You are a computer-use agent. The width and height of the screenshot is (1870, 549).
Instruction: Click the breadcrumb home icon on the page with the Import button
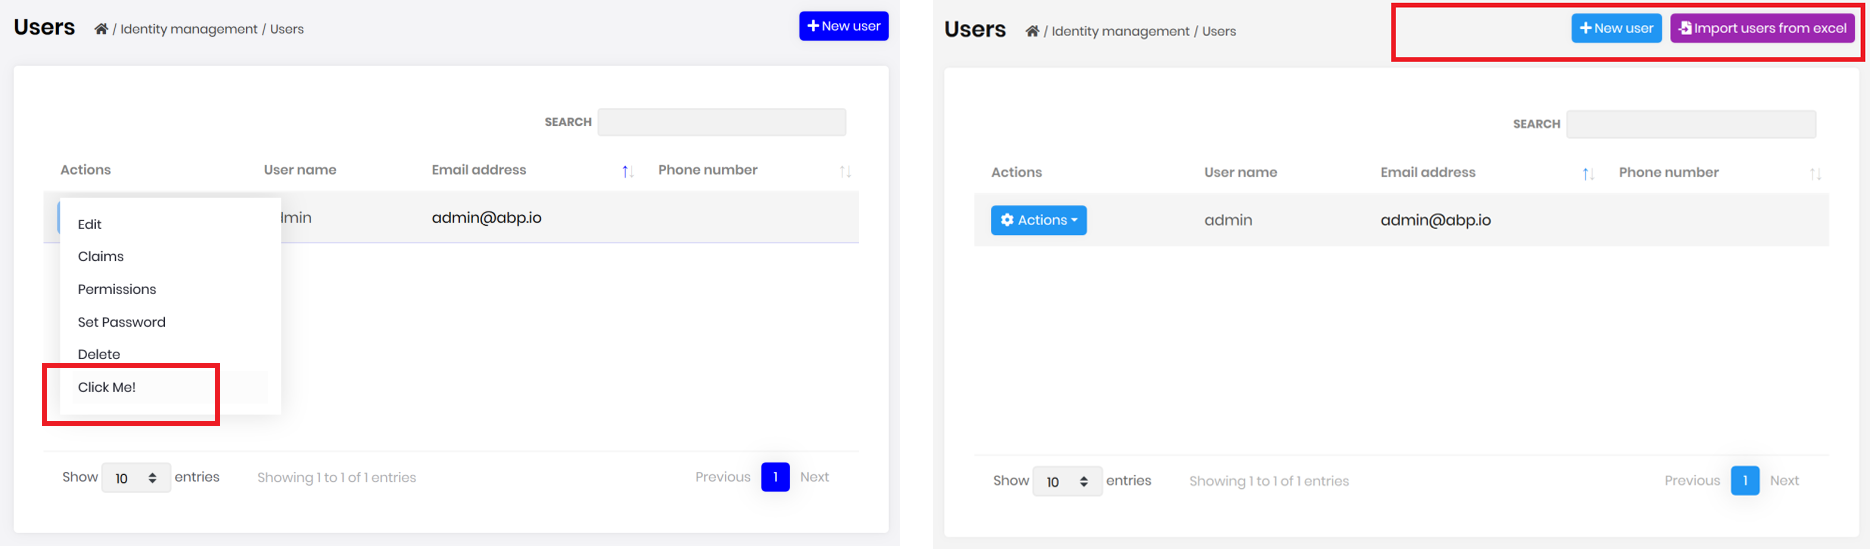[x=1032, y=31]
